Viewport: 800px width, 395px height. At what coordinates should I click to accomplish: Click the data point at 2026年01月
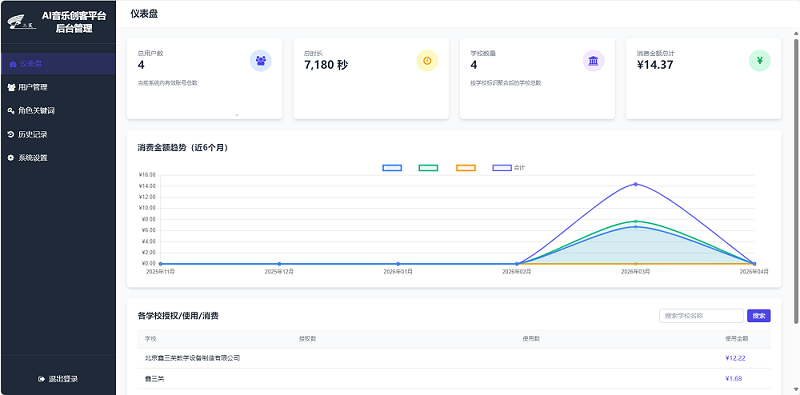pyautogui.click(x=398, y=264)
